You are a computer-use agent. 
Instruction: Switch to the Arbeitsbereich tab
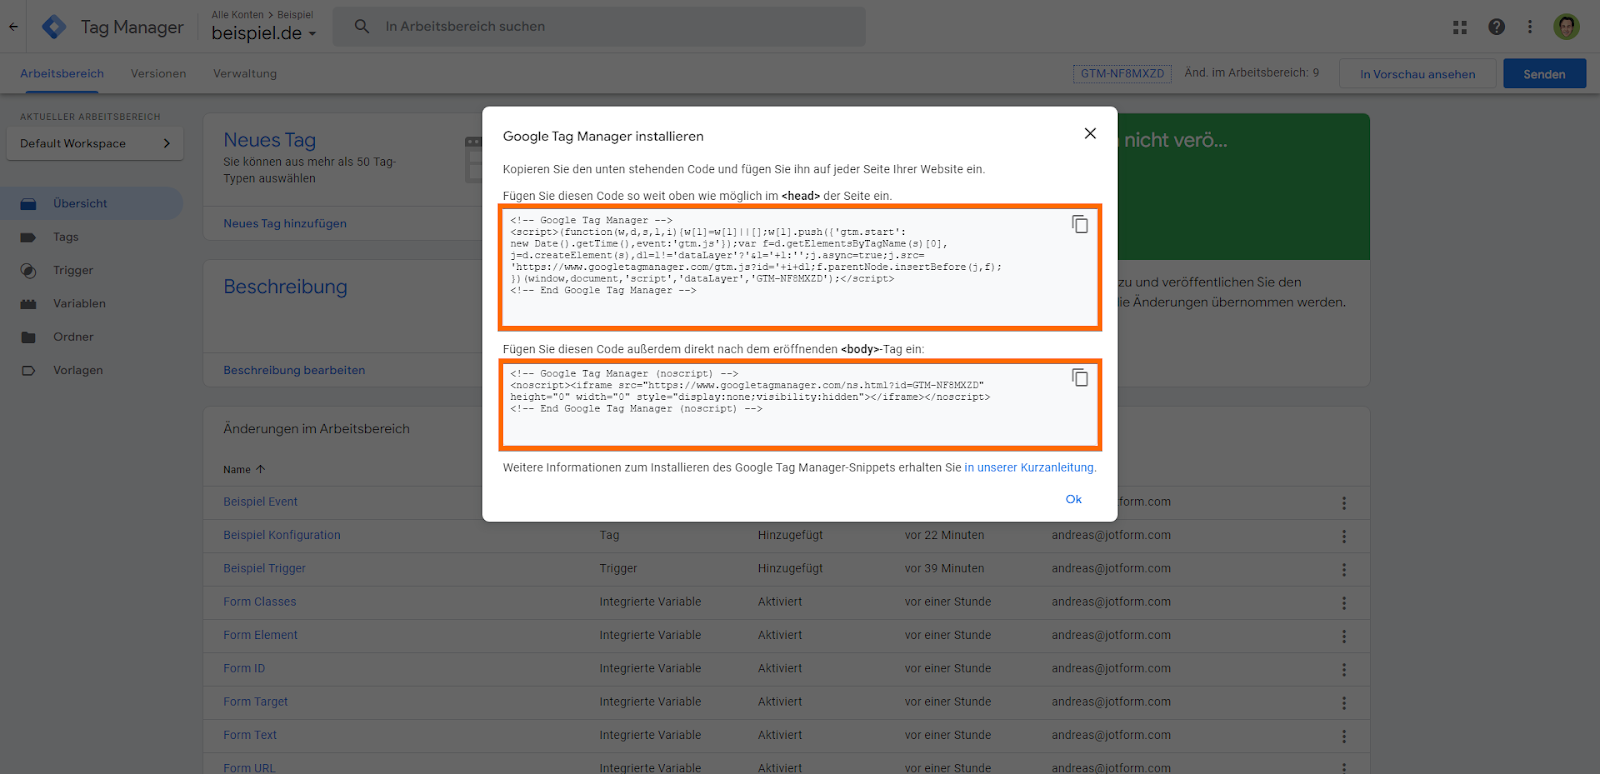[x=62, y=74]
